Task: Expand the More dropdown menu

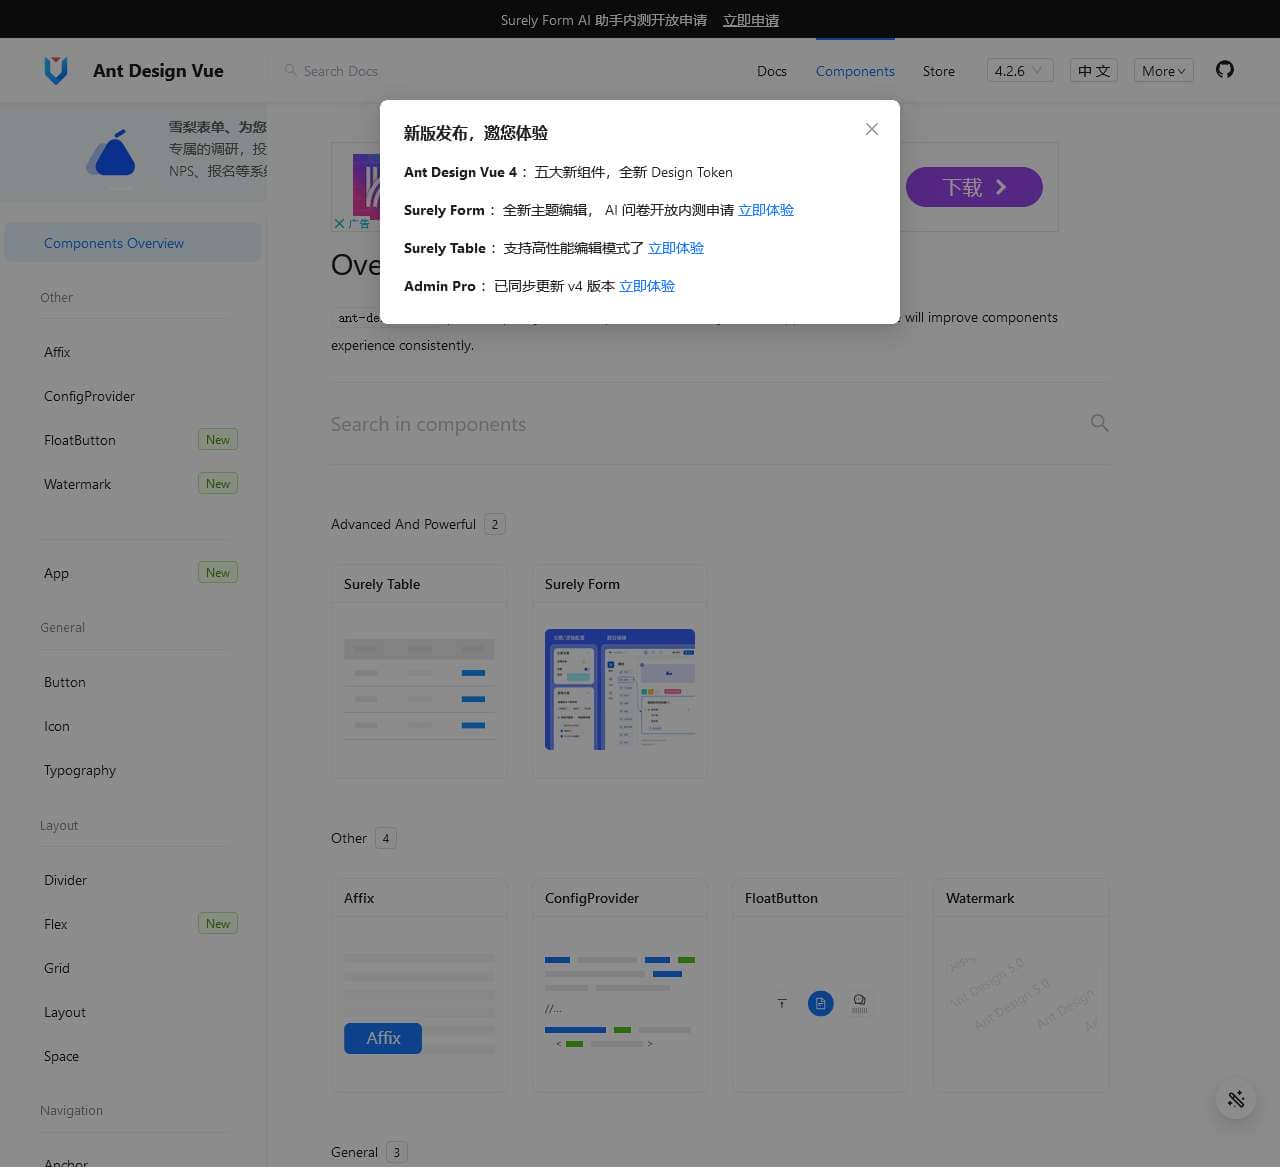Action: [1163, 71]
